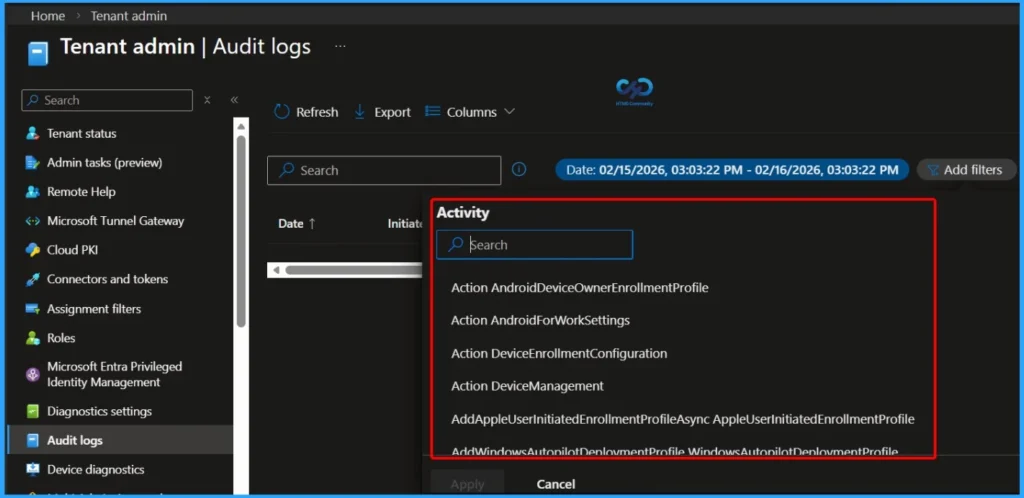Click the Assignment filters icon

coord(33,309)
